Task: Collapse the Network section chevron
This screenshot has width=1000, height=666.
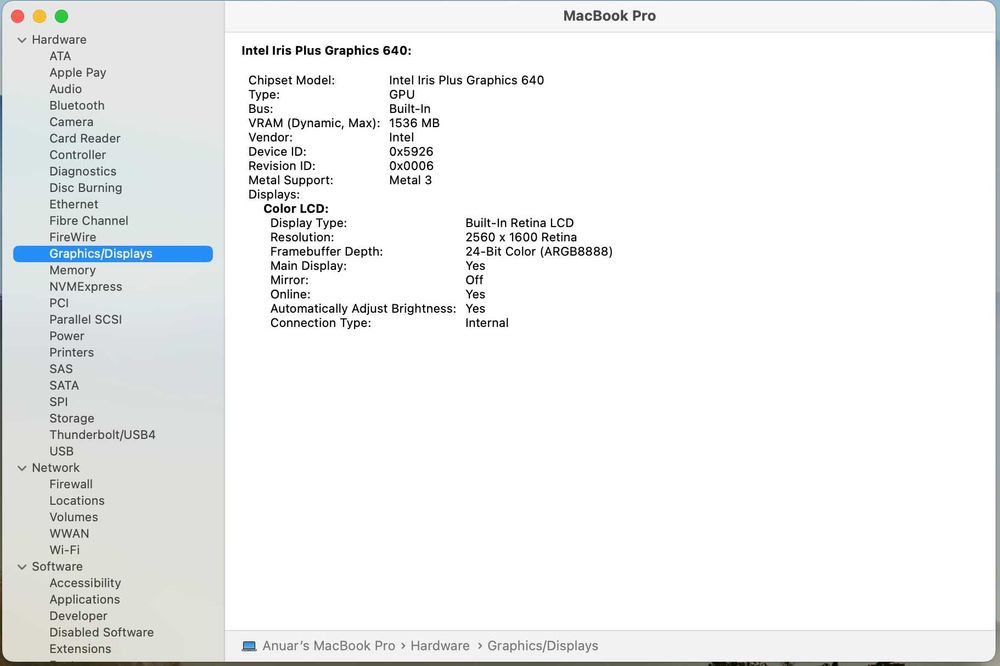Action: tap(22, 468)
